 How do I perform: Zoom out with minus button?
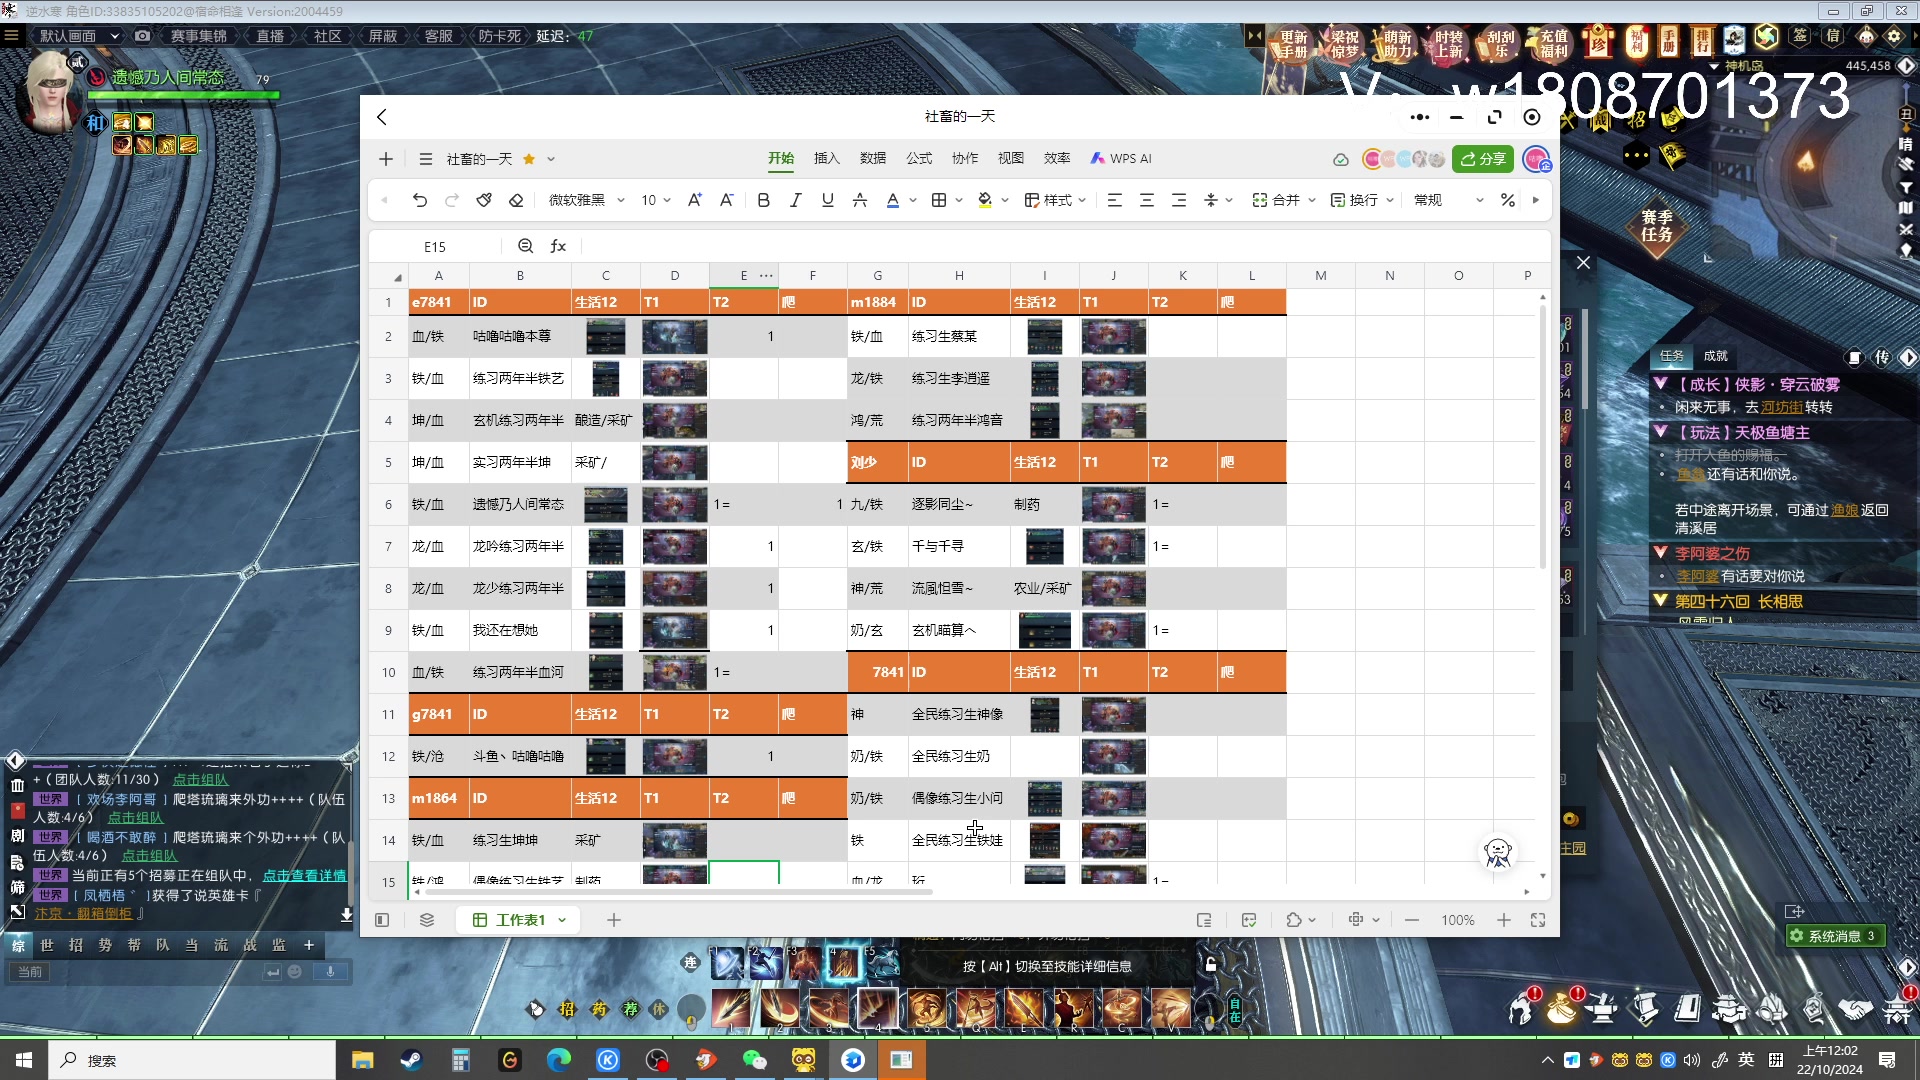[1412, 920]
